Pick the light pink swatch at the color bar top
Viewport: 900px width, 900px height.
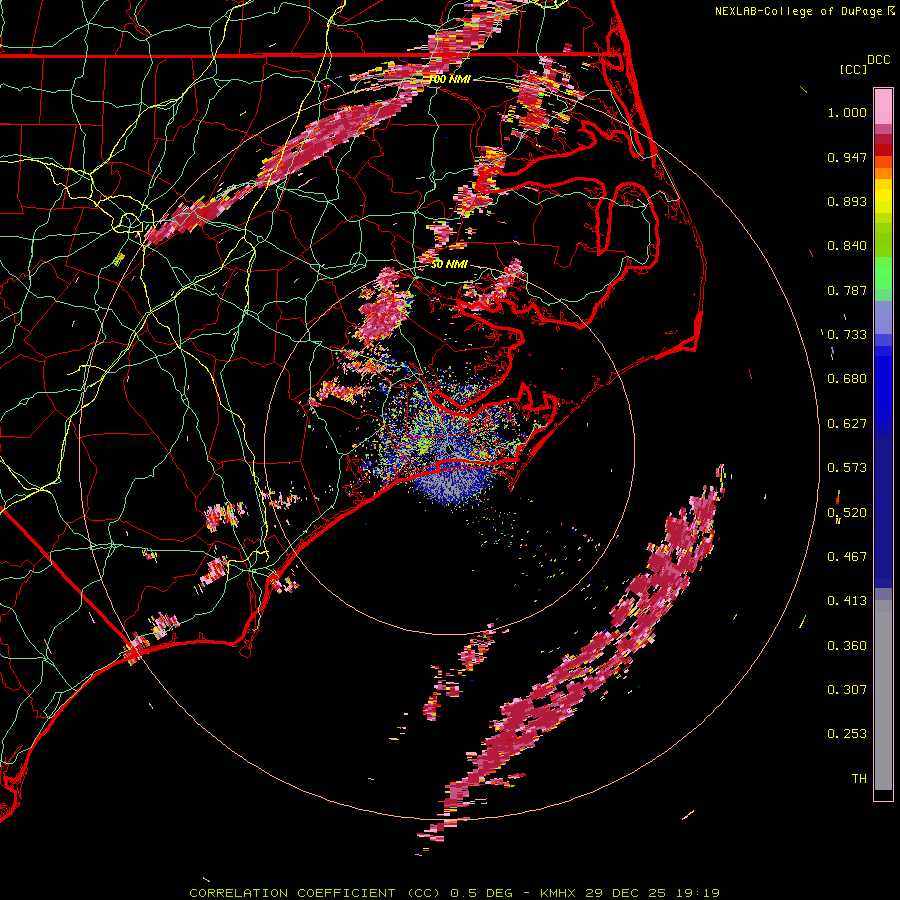[x=883, y=107]
